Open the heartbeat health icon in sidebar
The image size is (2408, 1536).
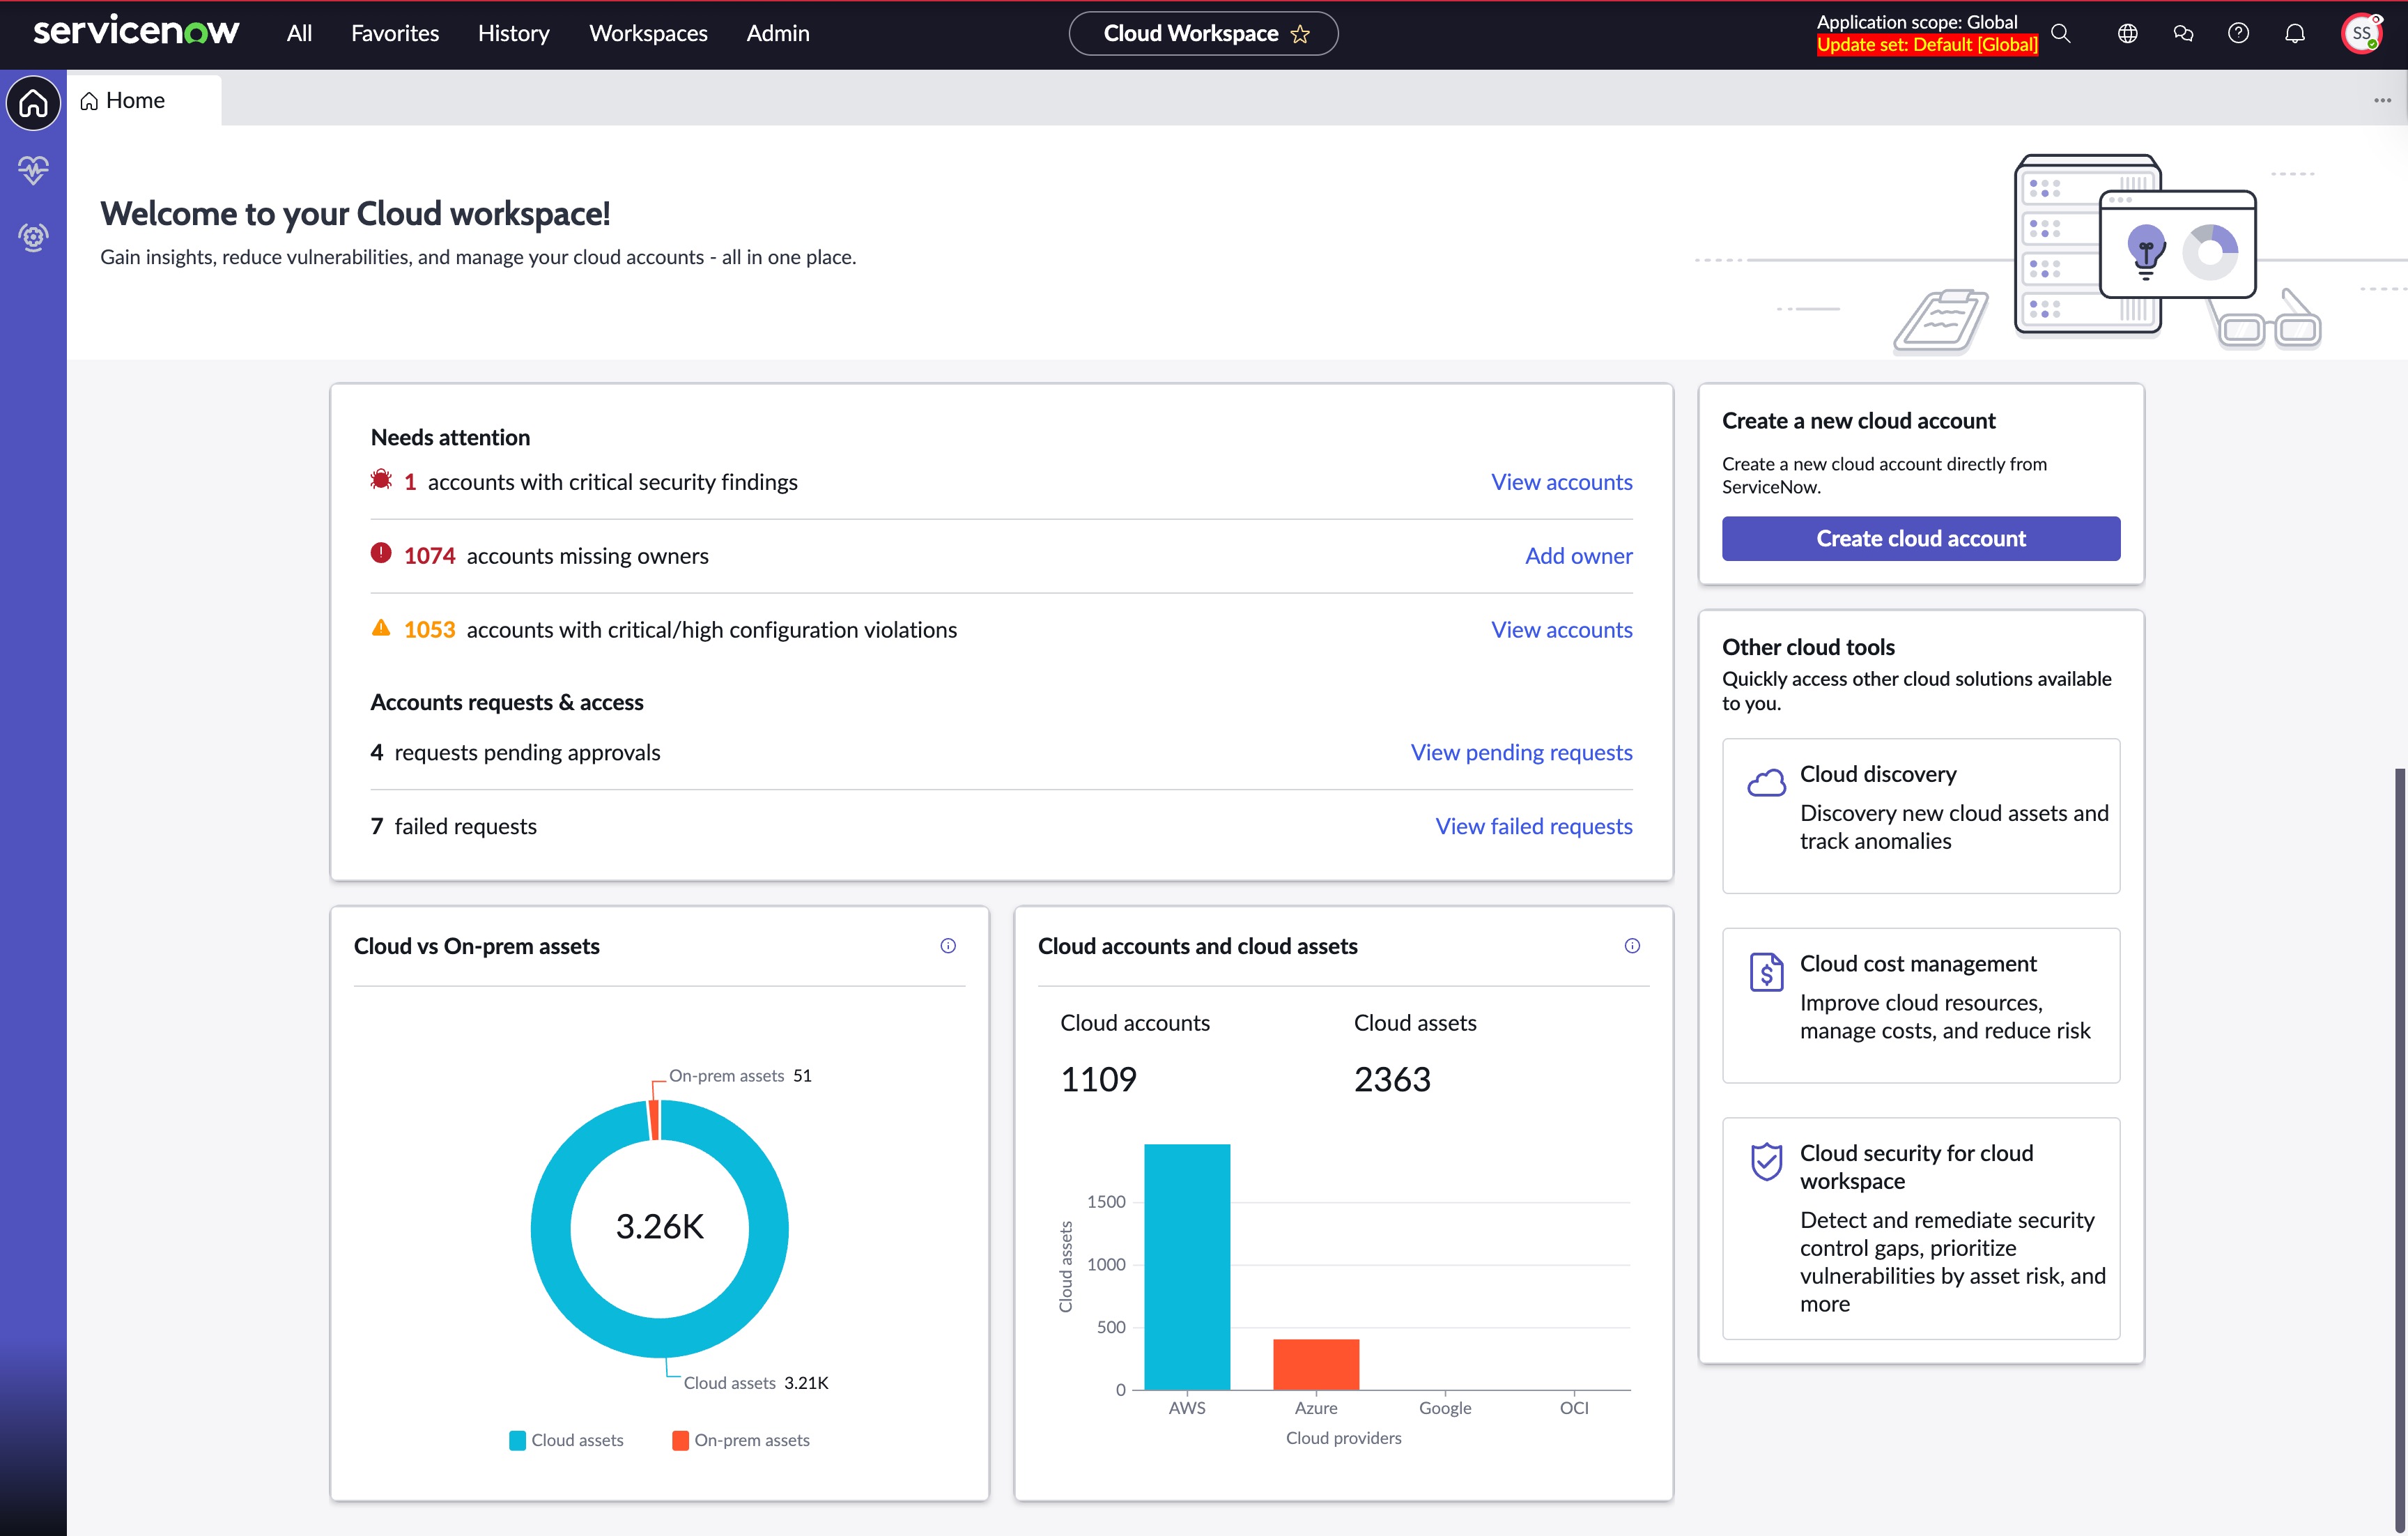[33, 169]
